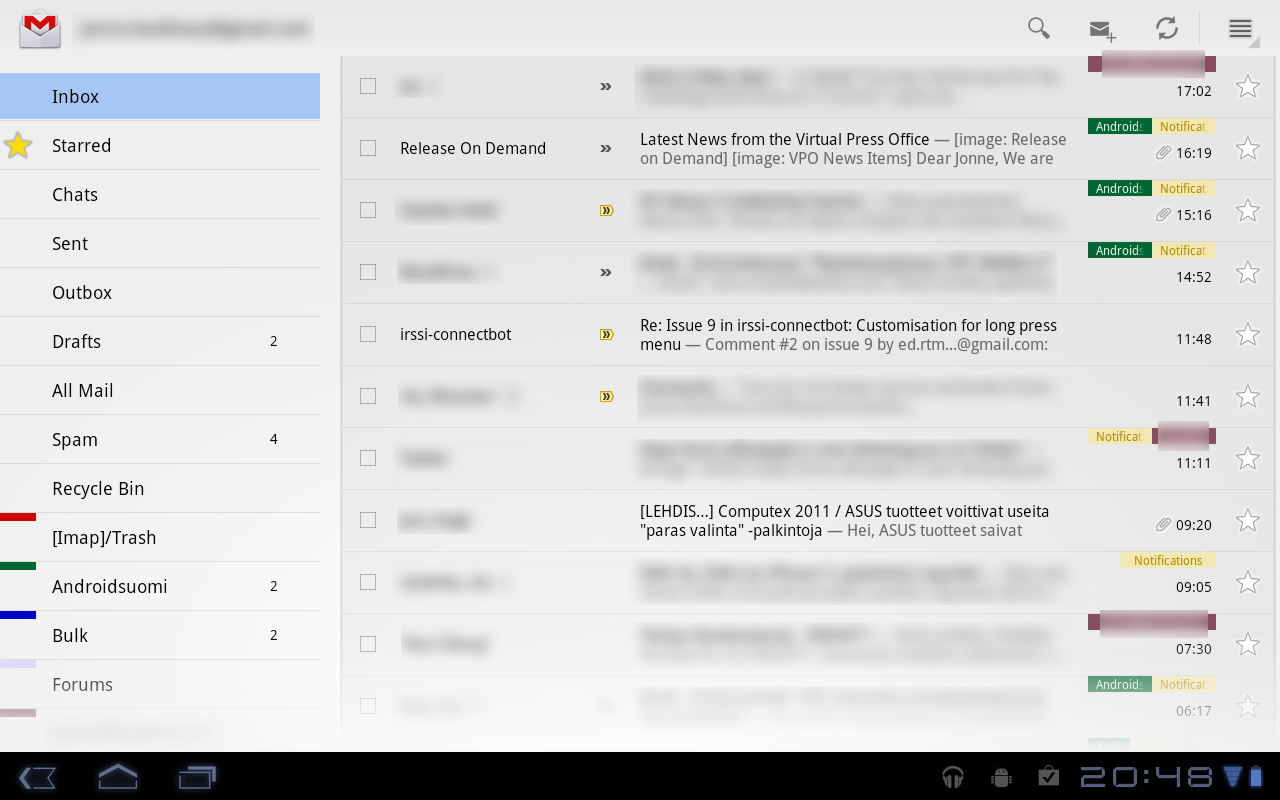Tap the checkmark briefcase notification icon

tap(1049, 776)
